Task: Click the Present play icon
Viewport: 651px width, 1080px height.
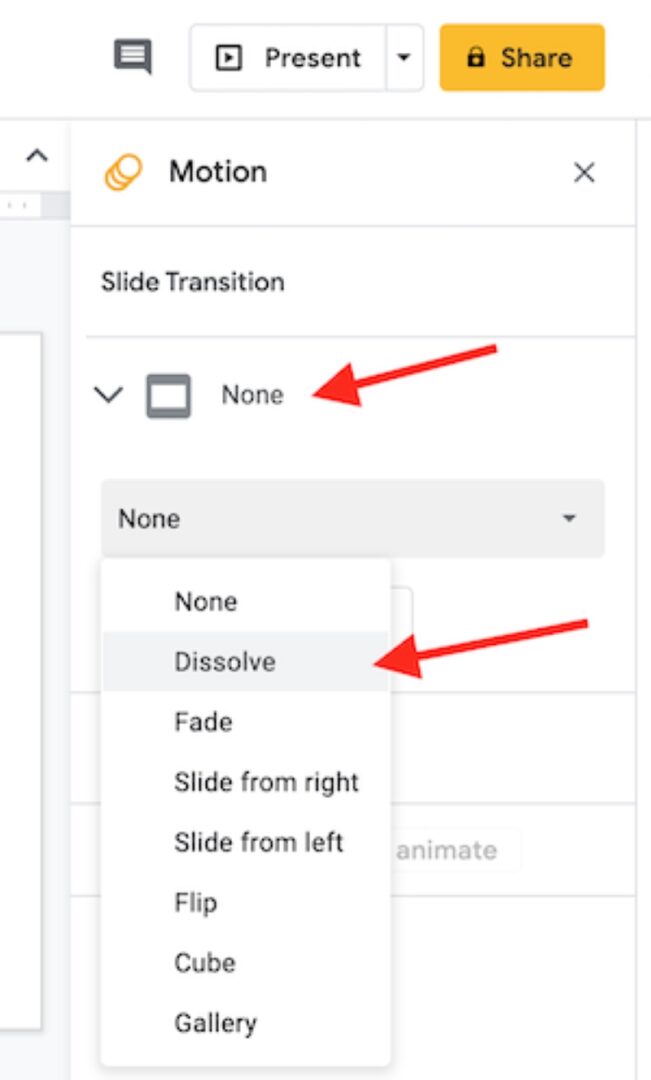Action: coord(230,57)
